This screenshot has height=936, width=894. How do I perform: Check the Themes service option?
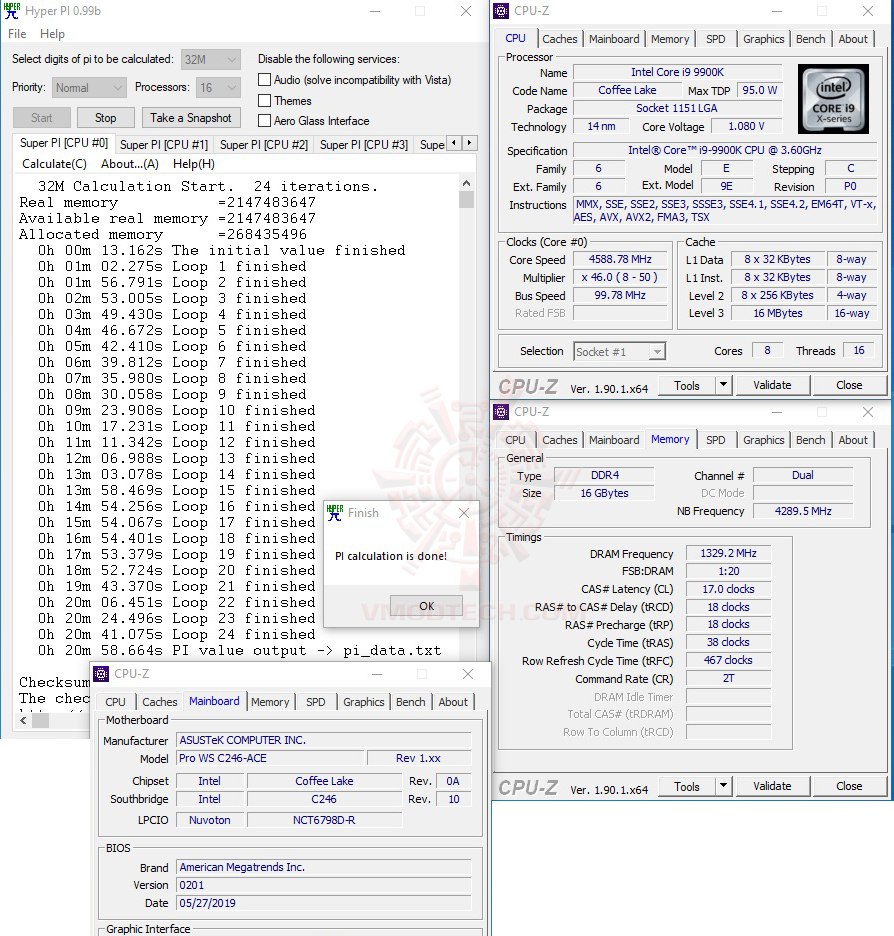point(265,100)
